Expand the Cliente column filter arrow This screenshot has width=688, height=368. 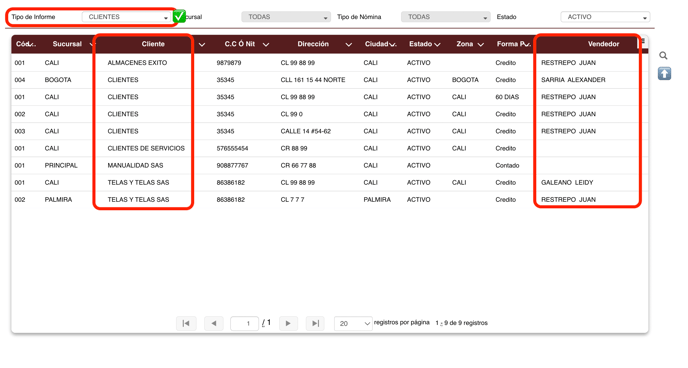tap(202, 44)
